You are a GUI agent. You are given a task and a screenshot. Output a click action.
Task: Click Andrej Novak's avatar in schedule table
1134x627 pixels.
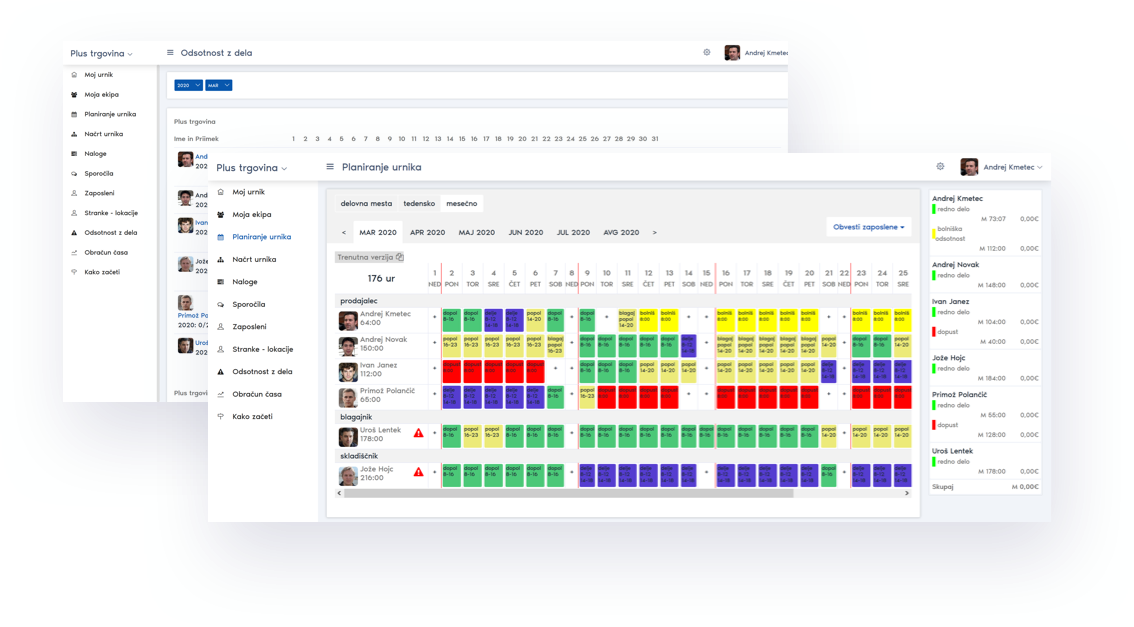(347, 346)
